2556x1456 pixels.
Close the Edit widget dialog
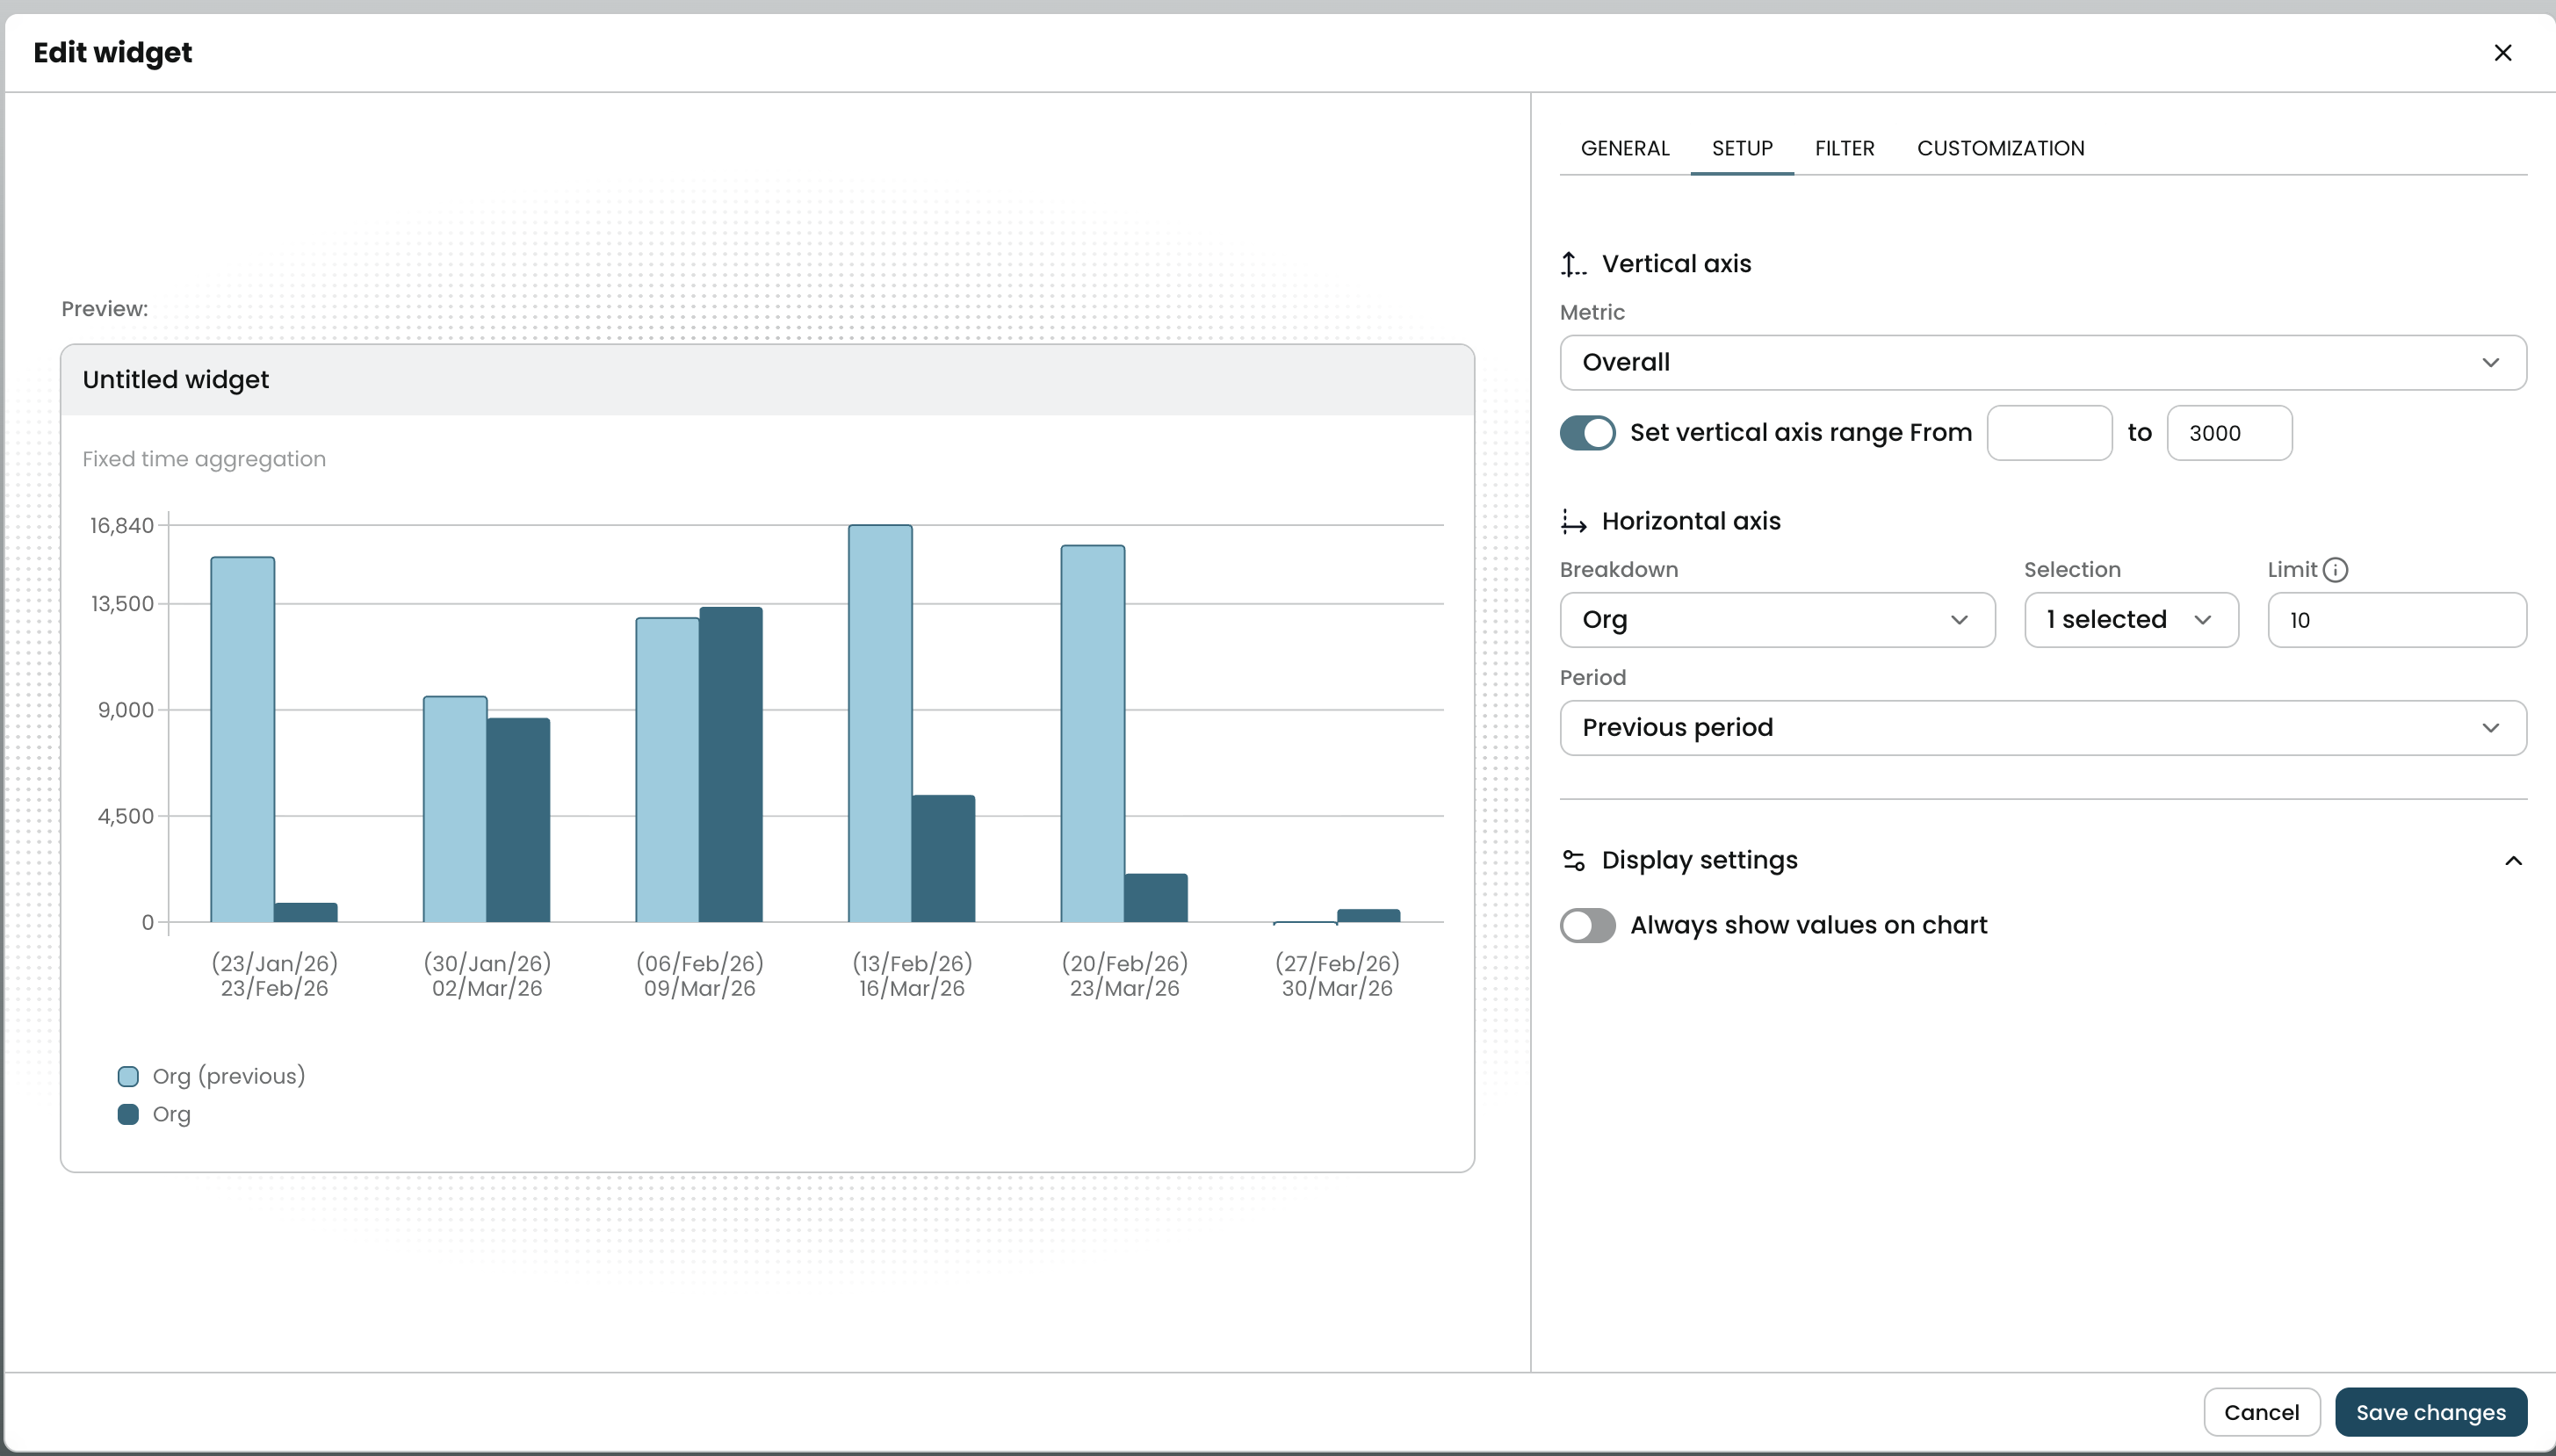(2502, 52)
